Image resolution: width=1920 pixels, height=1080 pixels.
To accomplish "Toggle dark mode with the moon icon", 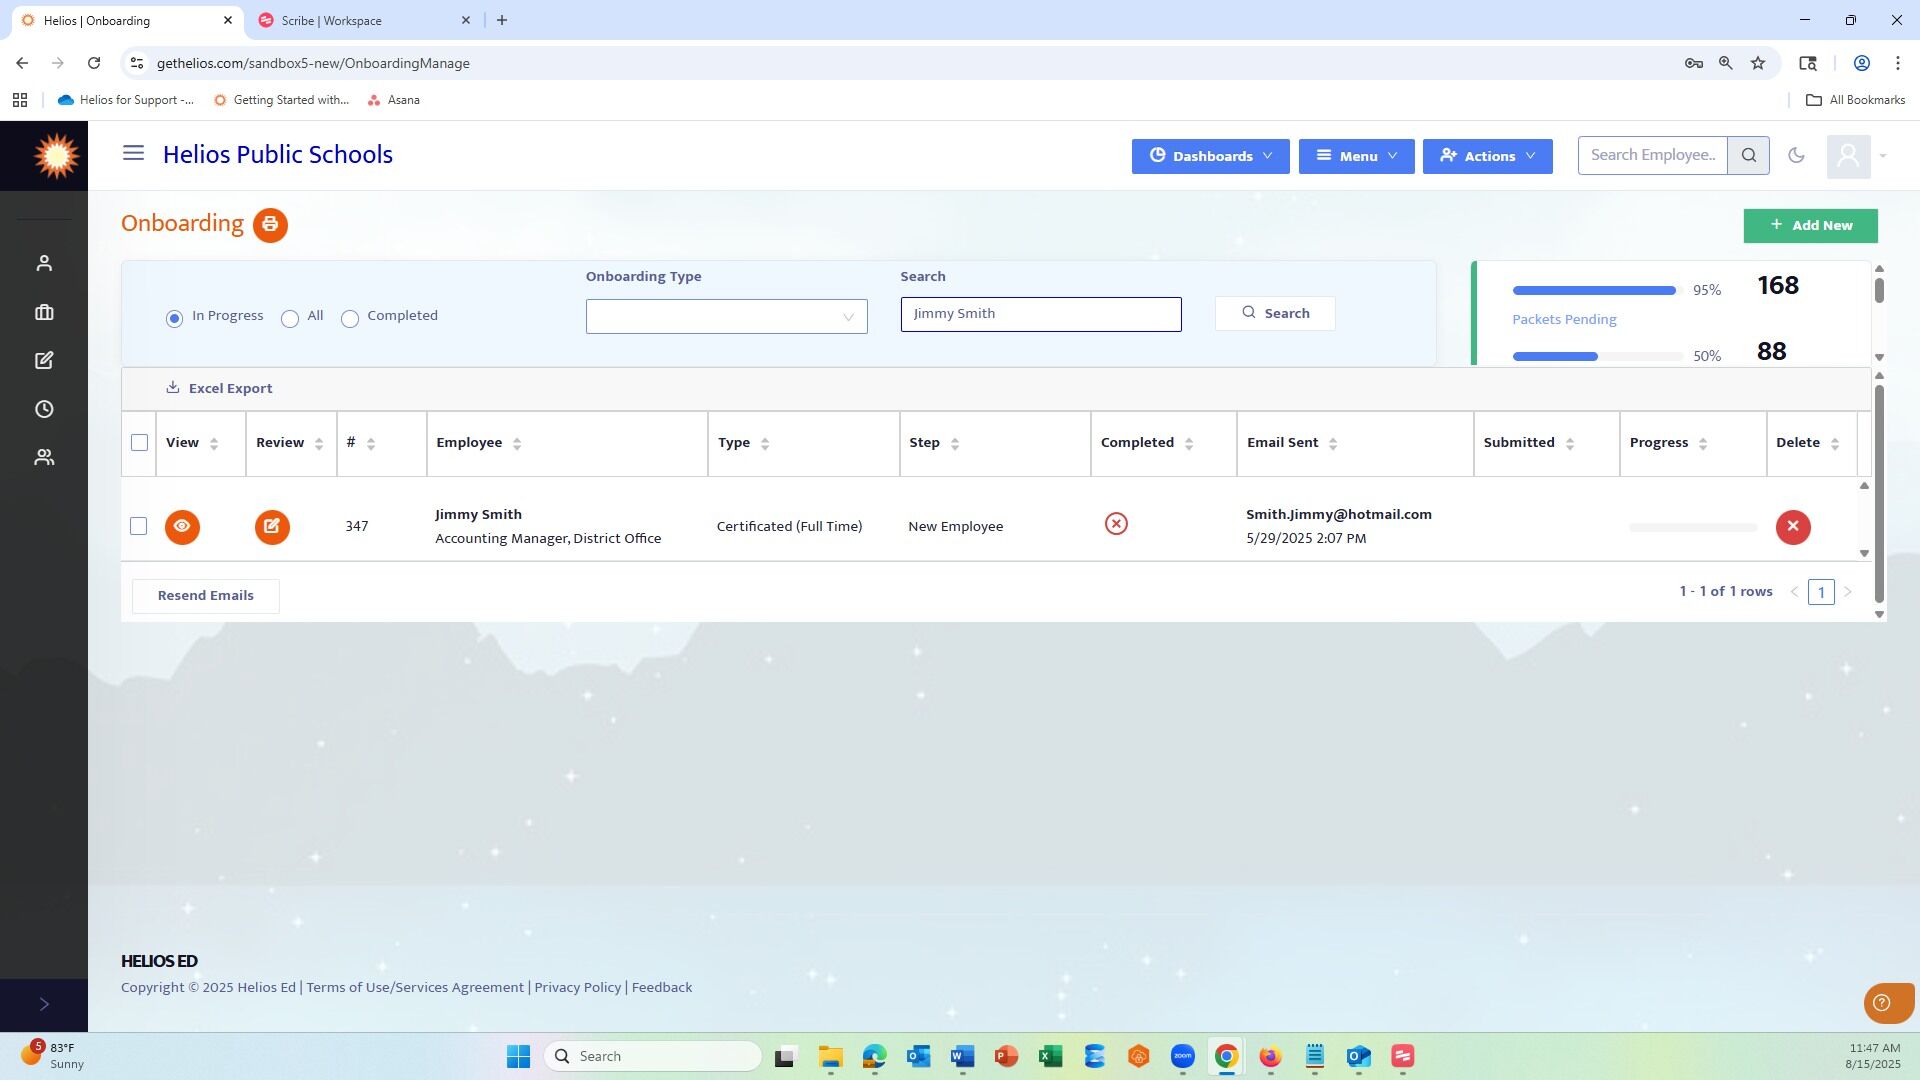I will [1797, 155].
